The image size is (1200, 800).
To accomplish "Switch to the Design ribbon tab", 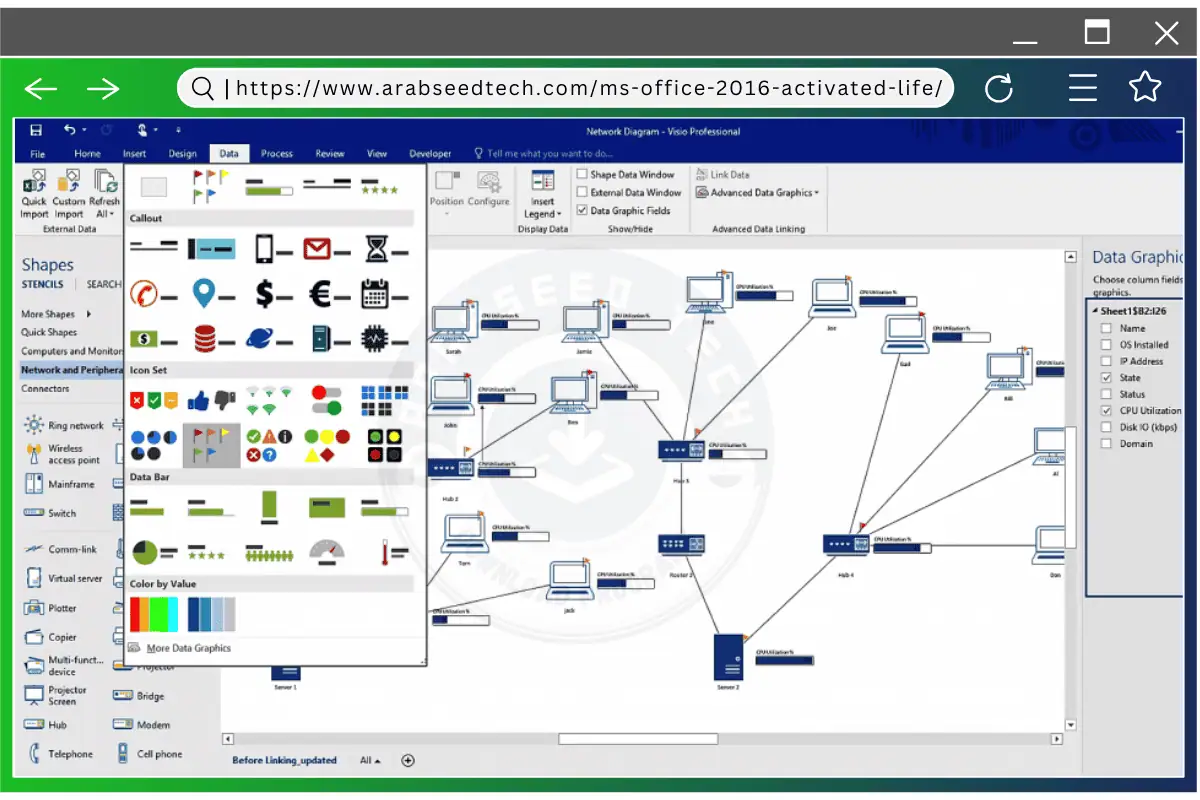I will point(182,153).
